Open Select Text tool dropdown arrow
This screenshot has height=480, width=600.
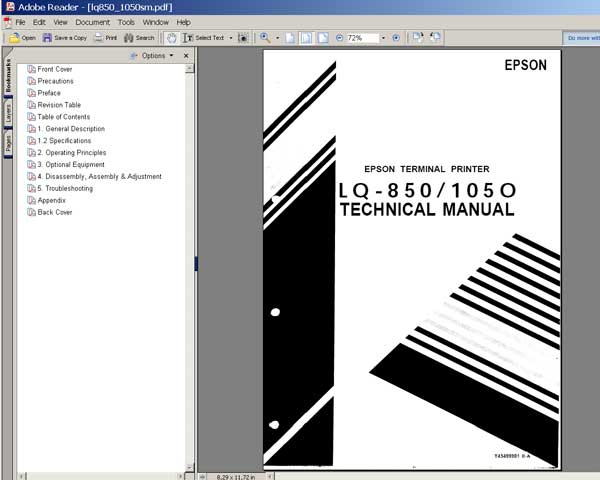[231, 38]
